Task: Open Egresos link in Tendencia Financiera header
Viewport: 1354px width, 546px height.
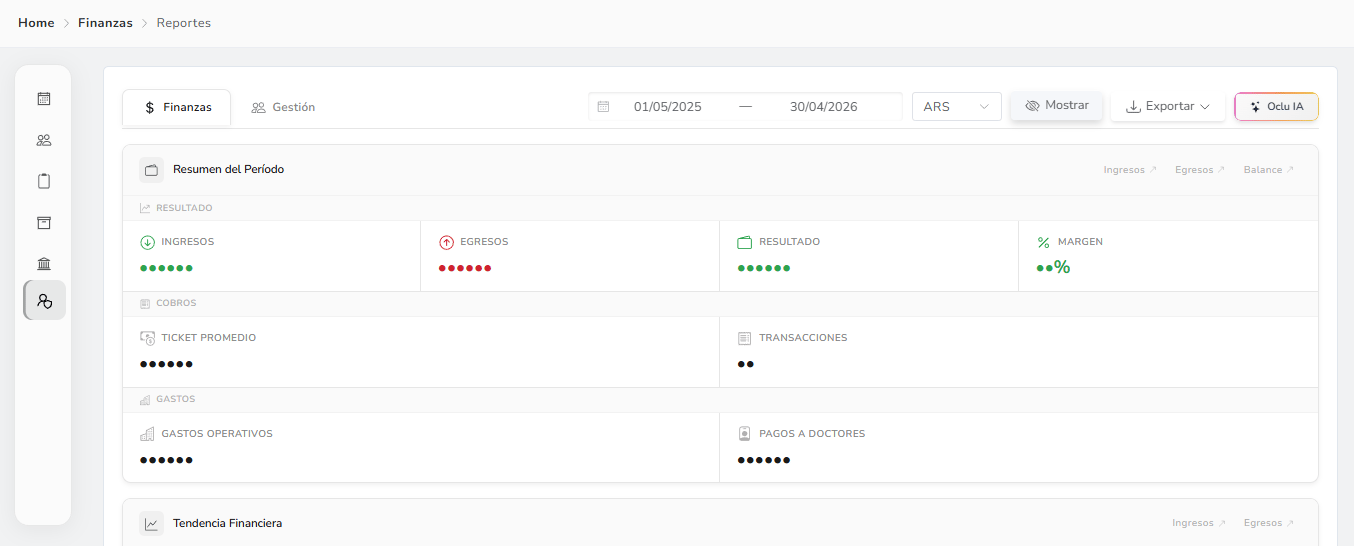Action: [1269, 523]
